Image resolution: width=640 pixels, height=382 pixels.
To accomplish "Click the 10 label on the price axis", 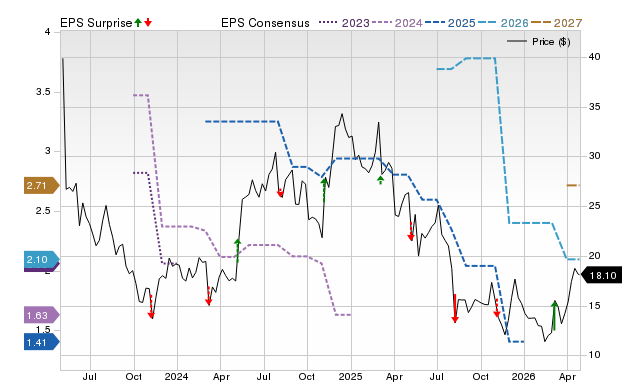I will point(594,355).
